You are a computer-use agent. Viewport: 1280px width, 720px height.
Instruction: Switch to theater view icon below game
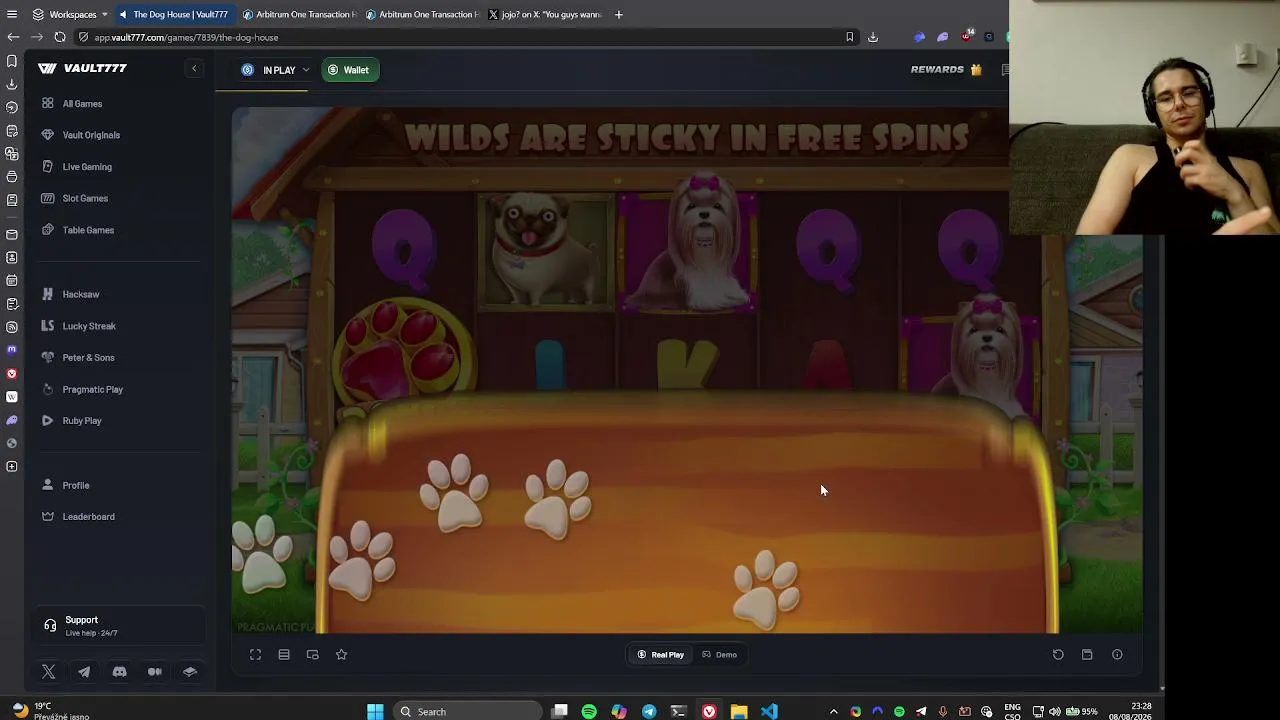click(284, 655)
